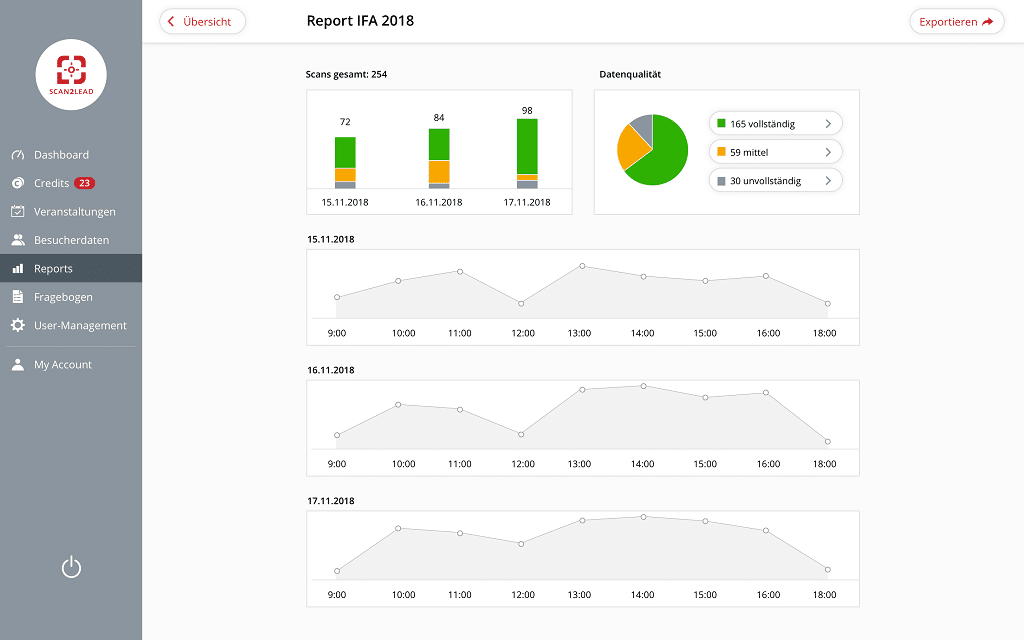This screenshot has height=640, width=1024.
Task: Click the Dashboard gauge icon
Action: pyautogui.click(x=17, y=155)
